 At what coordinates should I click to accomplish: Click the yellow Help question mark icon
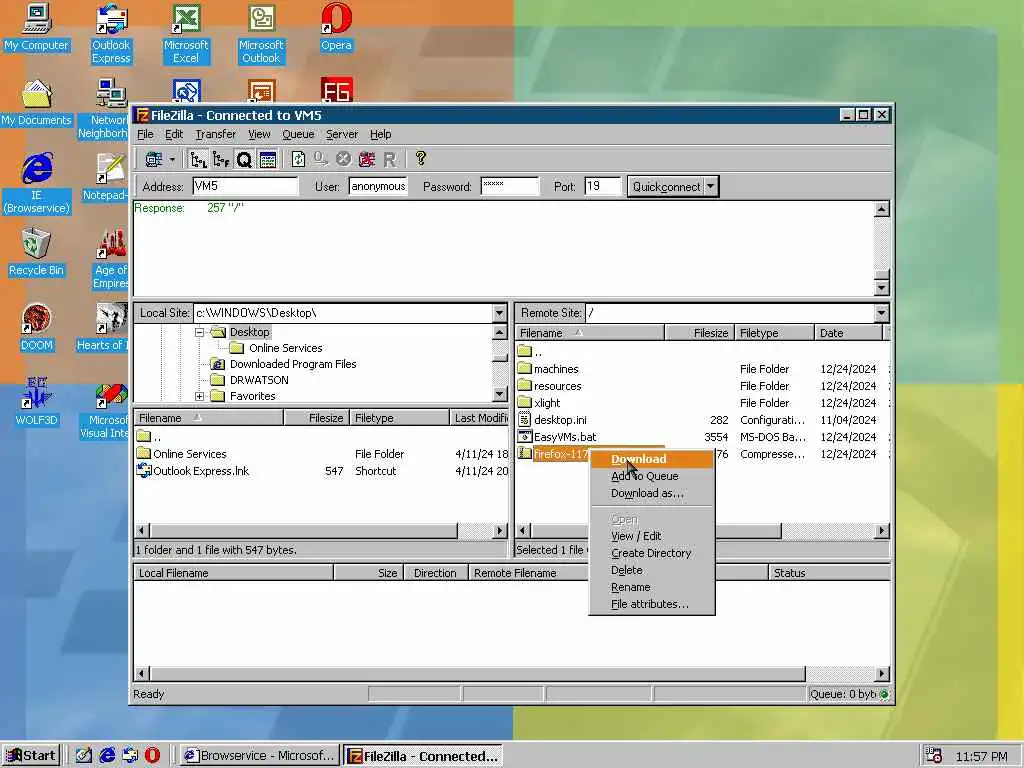pos(421,159)
